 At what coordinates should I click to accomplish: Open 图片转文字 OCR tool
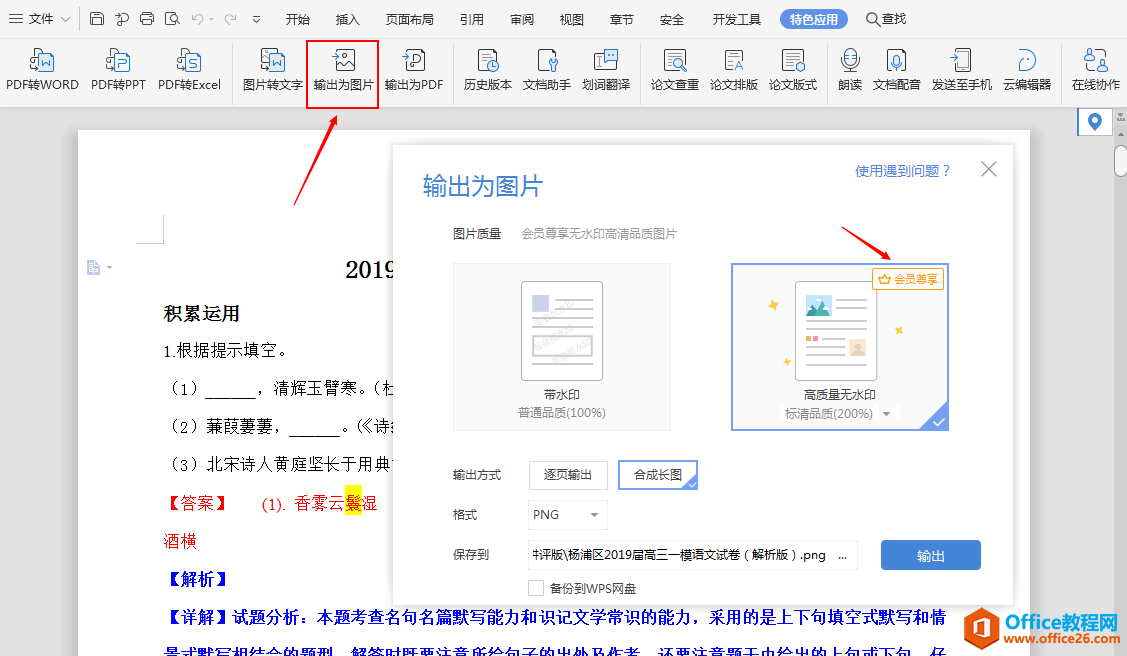coord(272,70)
